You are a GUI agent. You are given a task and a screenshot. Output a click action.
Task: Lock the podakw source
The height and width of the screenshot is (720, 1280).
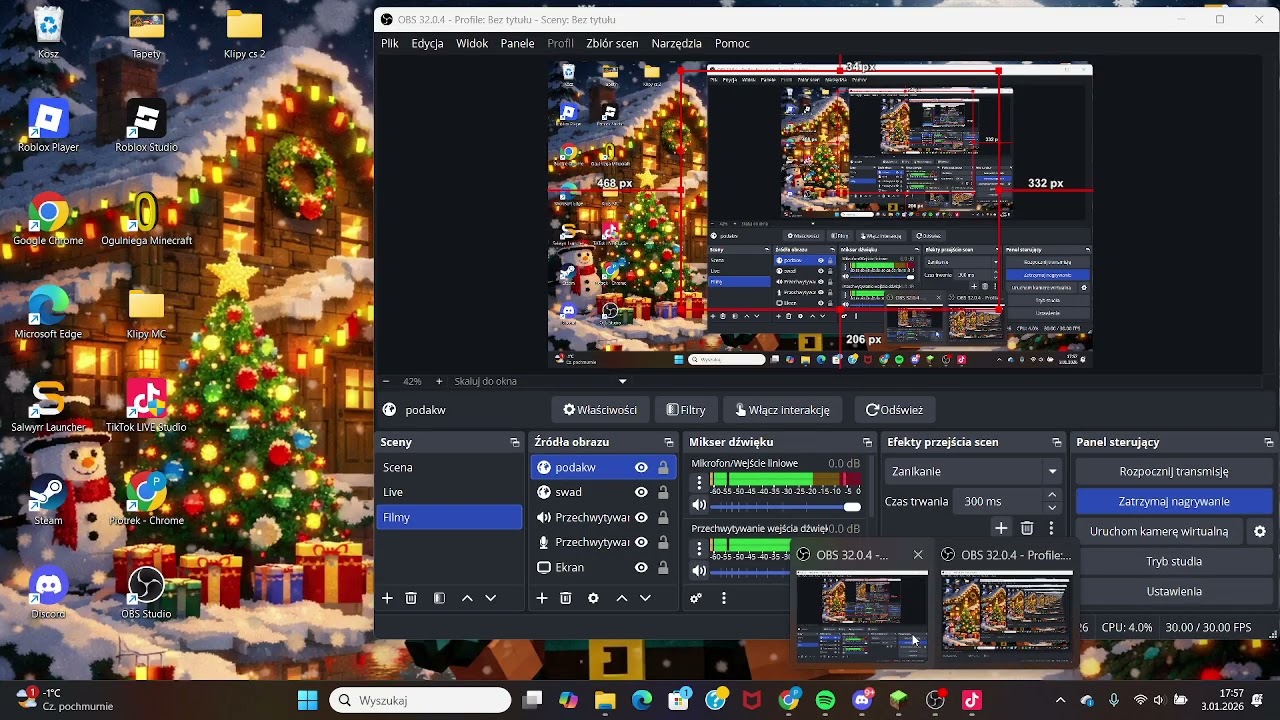[x=663, y=467]
